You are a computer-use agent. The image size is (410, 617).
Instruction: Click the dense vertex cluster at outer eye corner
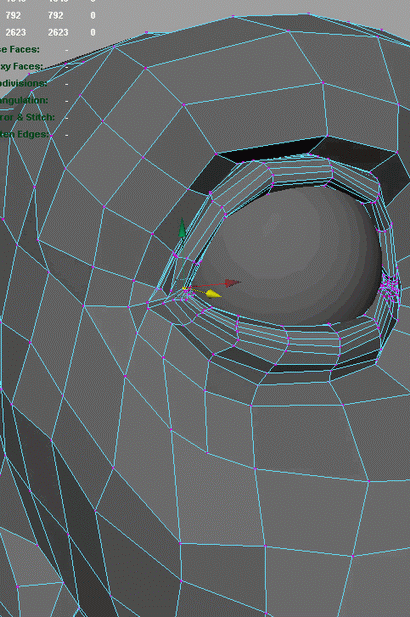coord(390,286)
